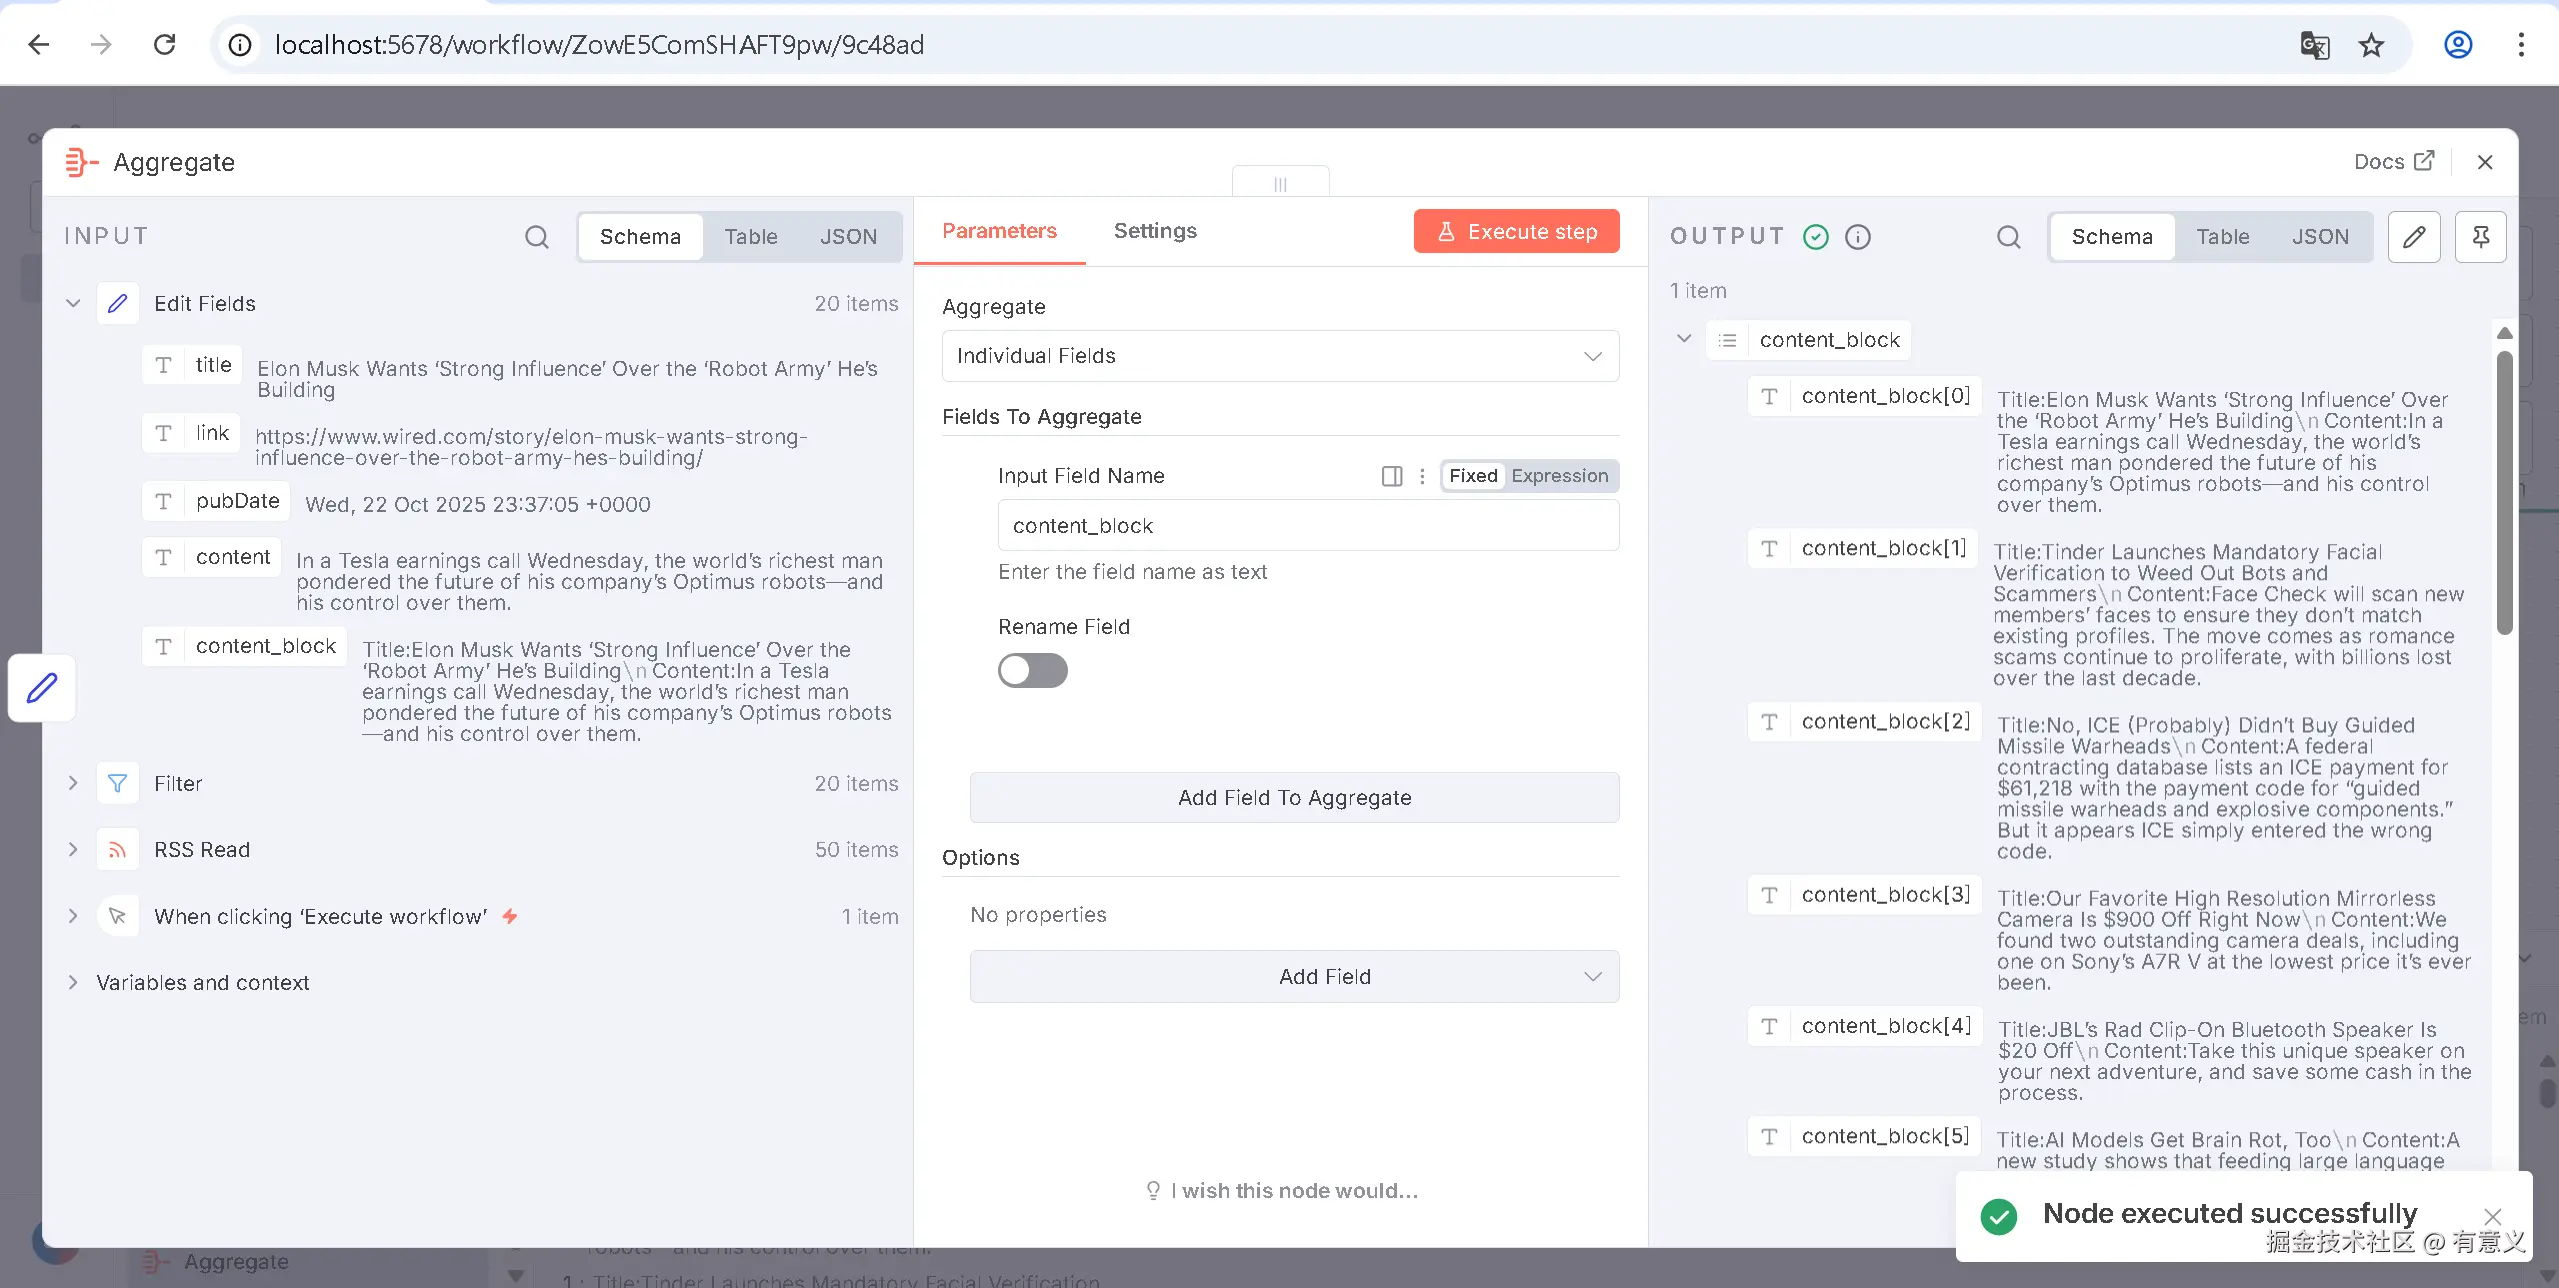2559x1288 pixels.
Task: Click the output panel search icon
Action: [x=2008, y=237]
